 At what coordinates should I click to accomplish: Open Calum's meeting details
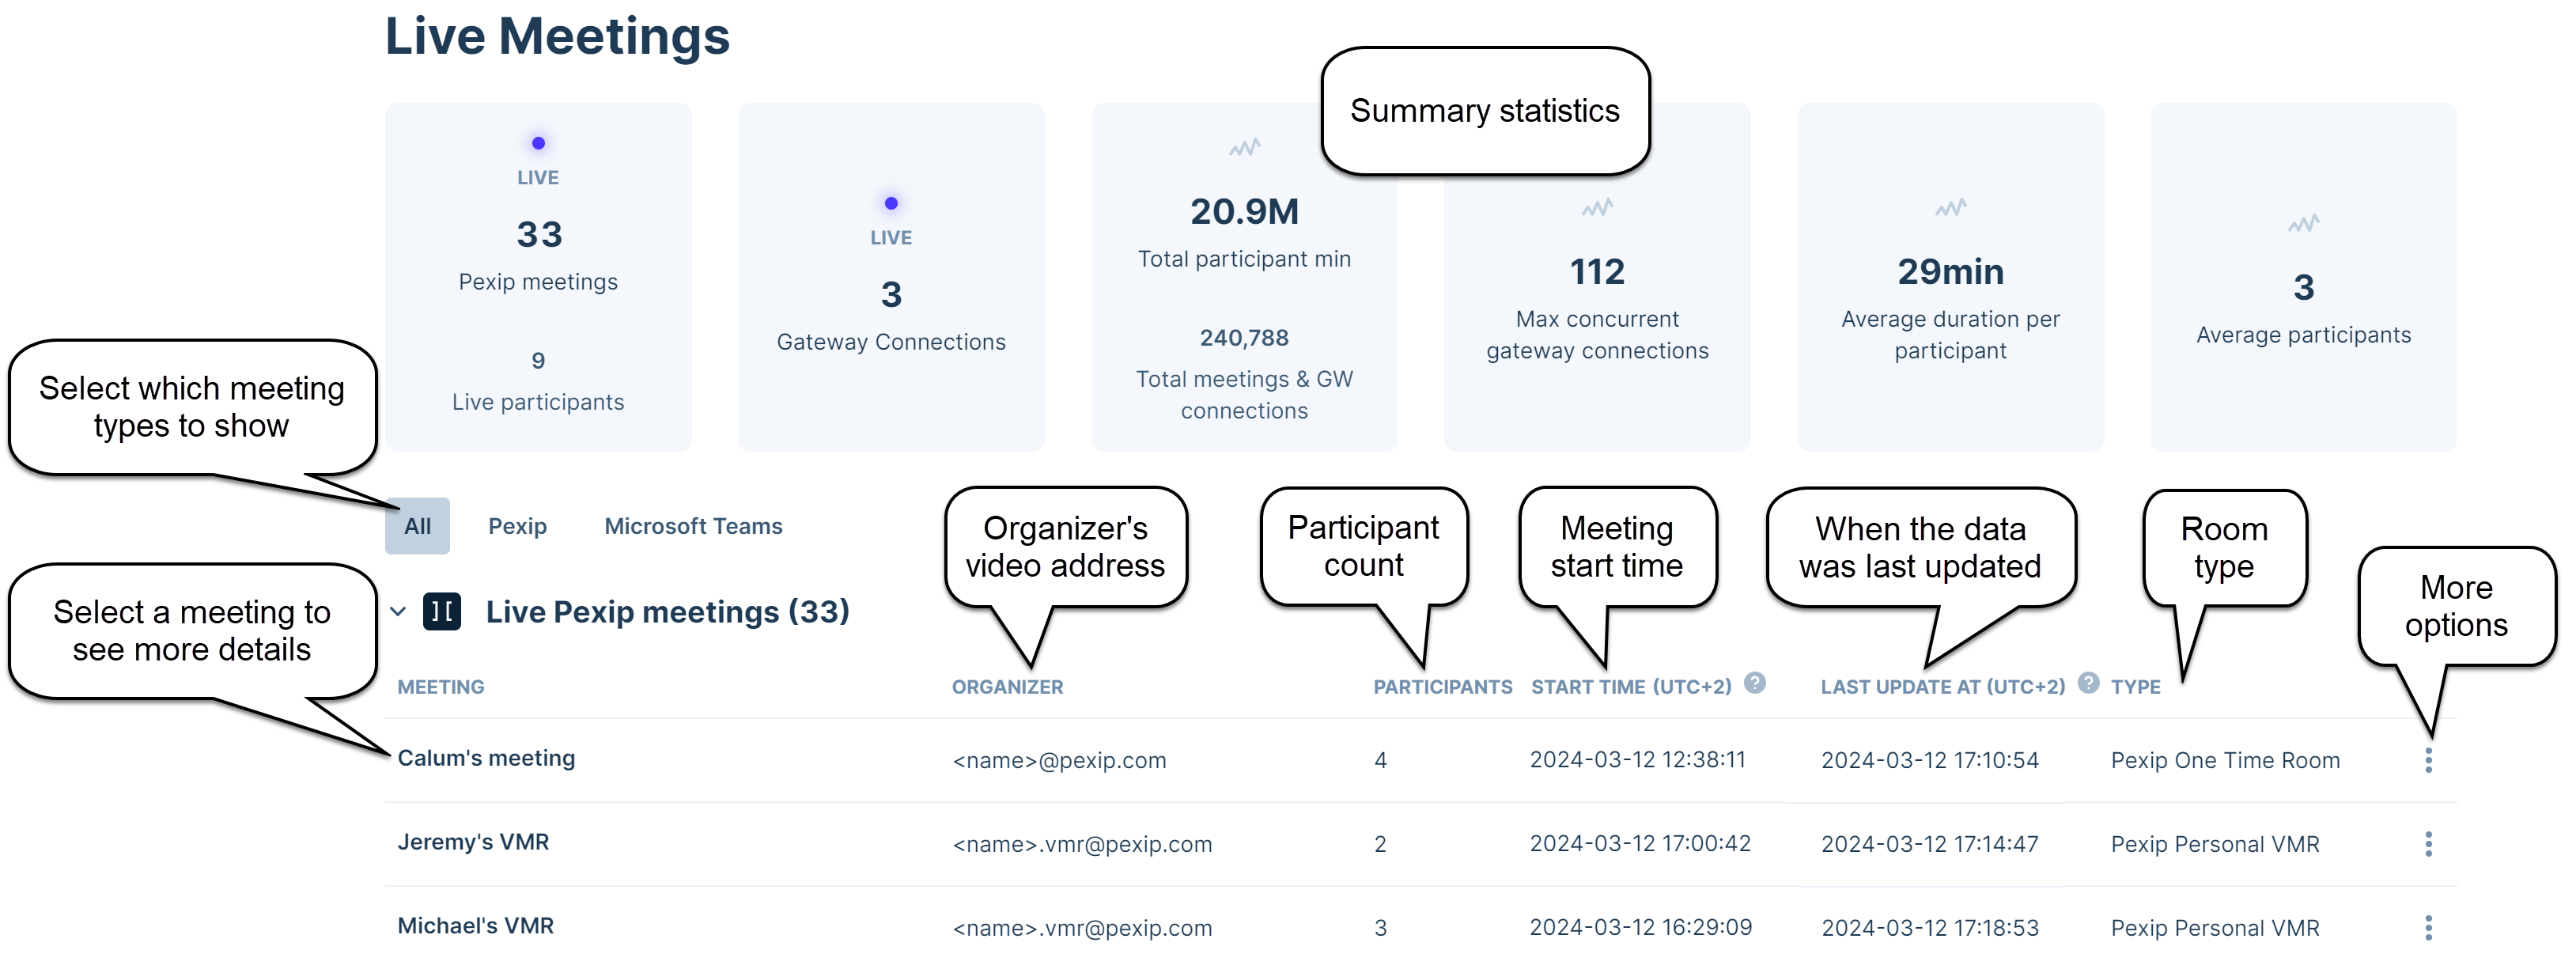point(486,758)
